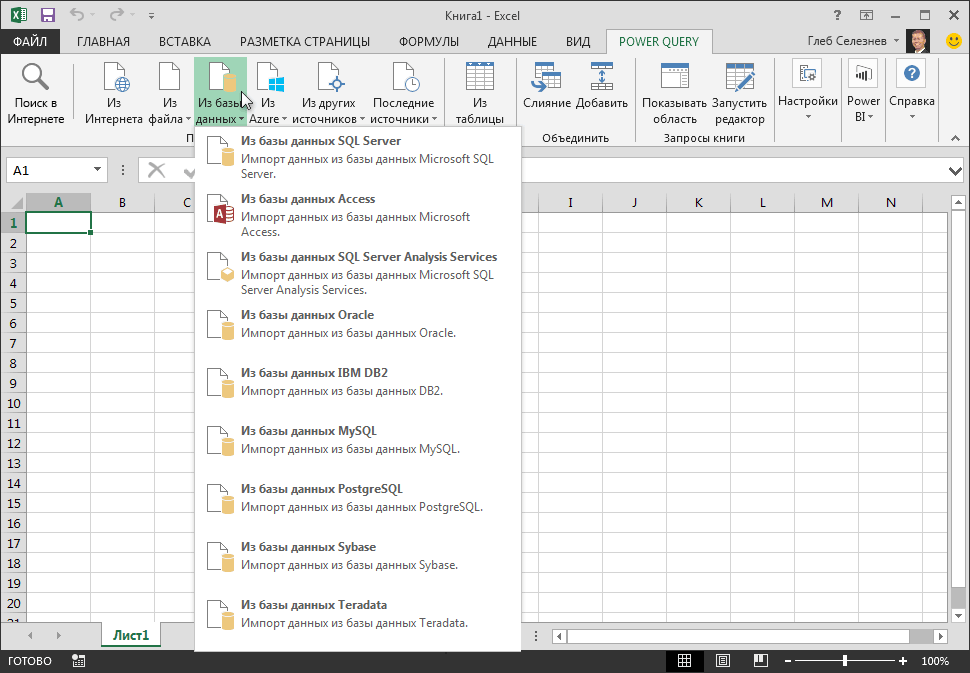Choose SQL Server Analysis Services import

coord(358,273)
